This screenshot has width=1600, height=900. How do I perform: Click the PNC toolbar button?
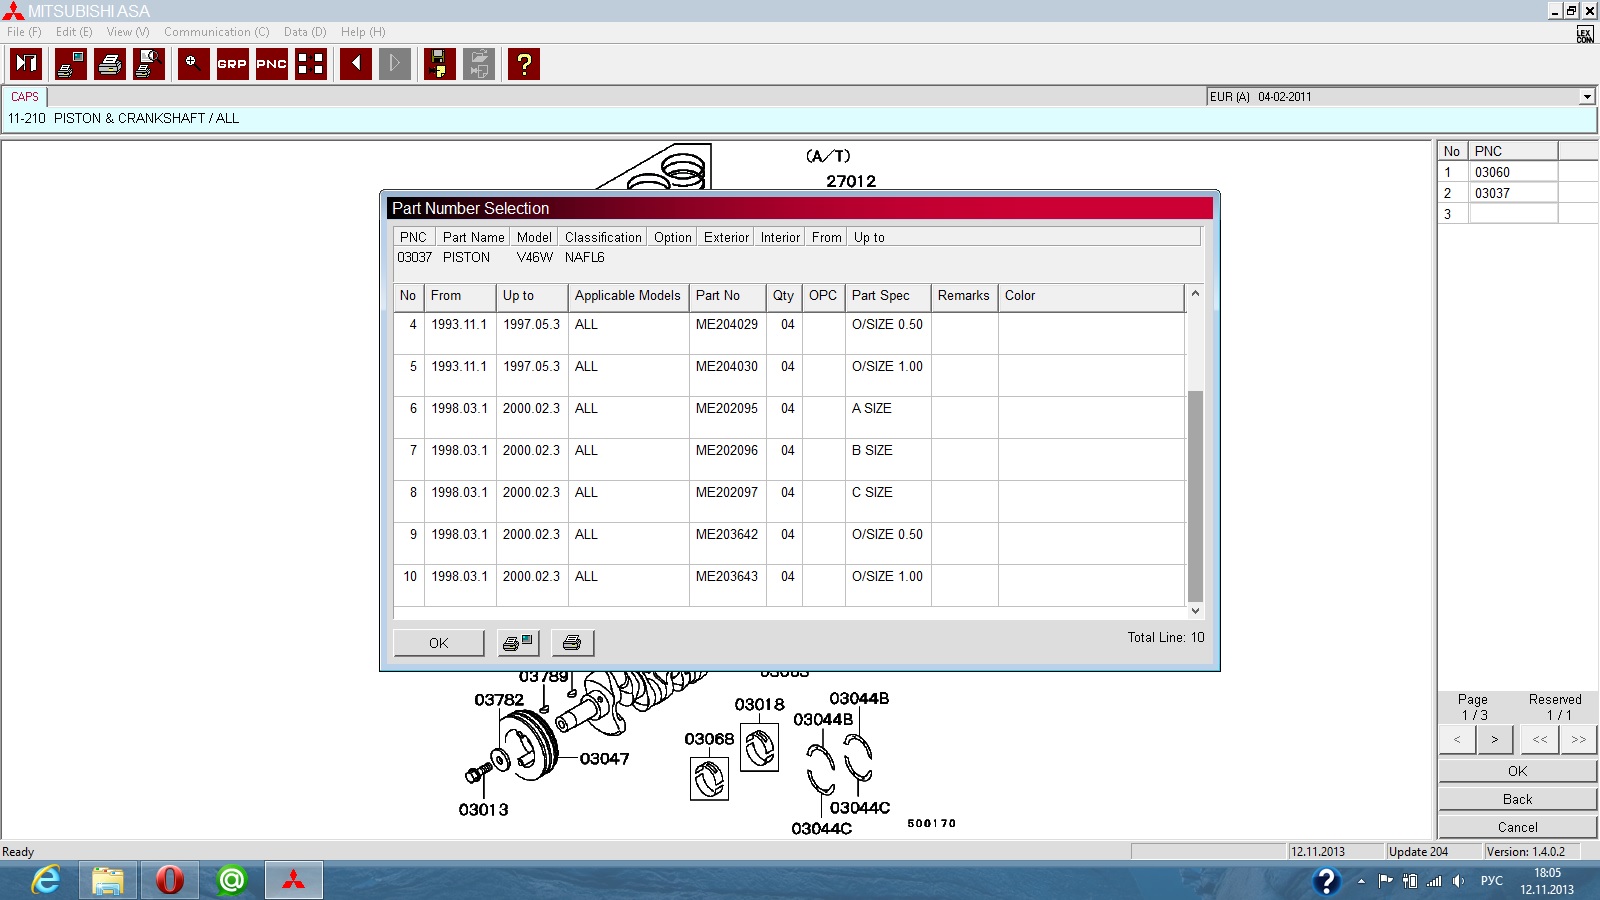pos(272,64)
